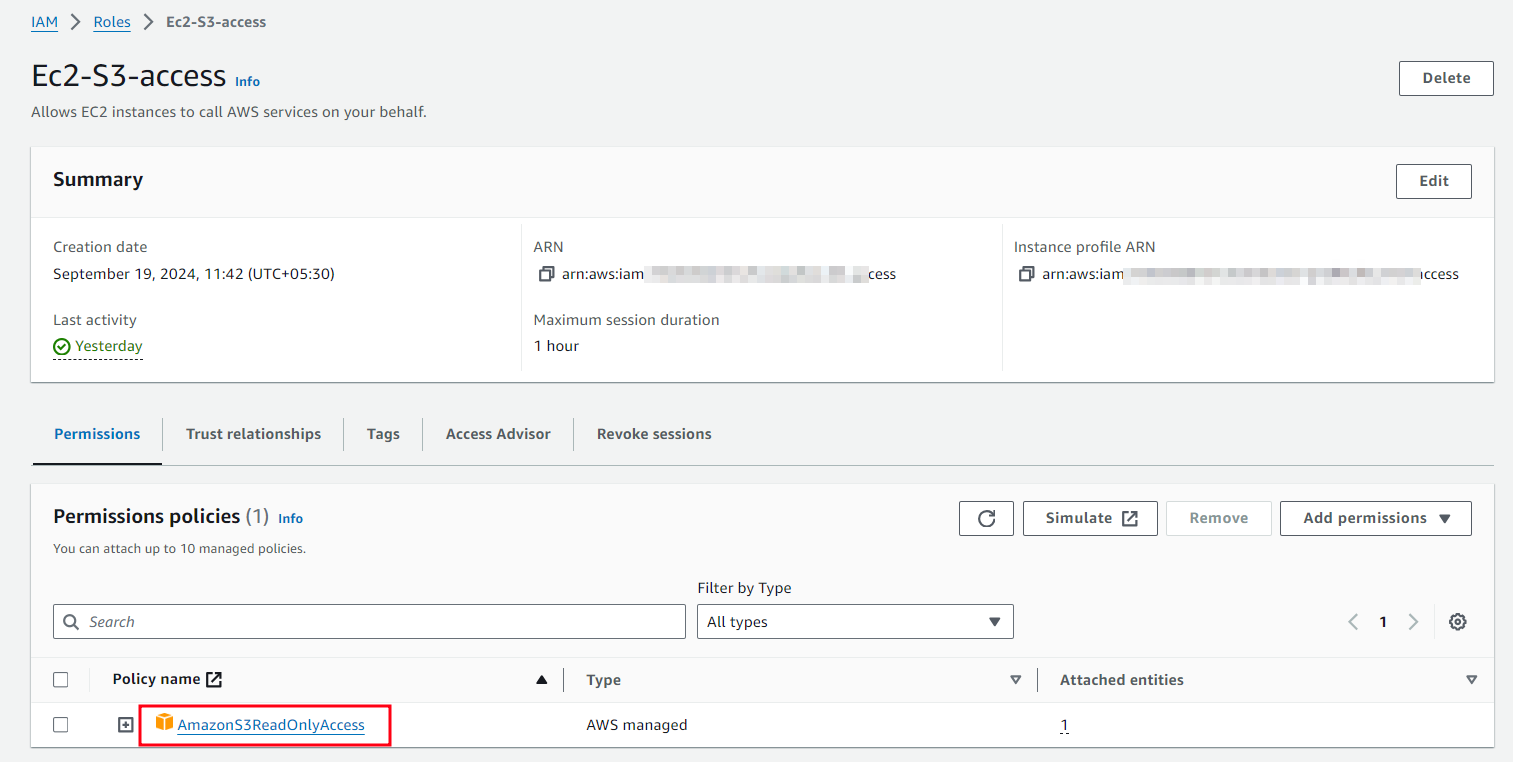Open the Tags tab

[x=383, y=434]
